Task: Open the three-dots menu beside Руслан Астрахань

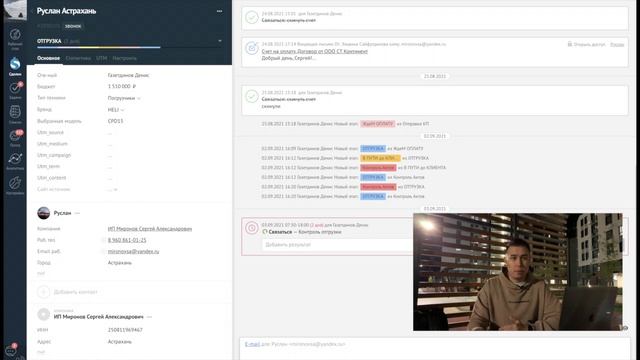Action: pyautogui.click(x=220, y=11)
